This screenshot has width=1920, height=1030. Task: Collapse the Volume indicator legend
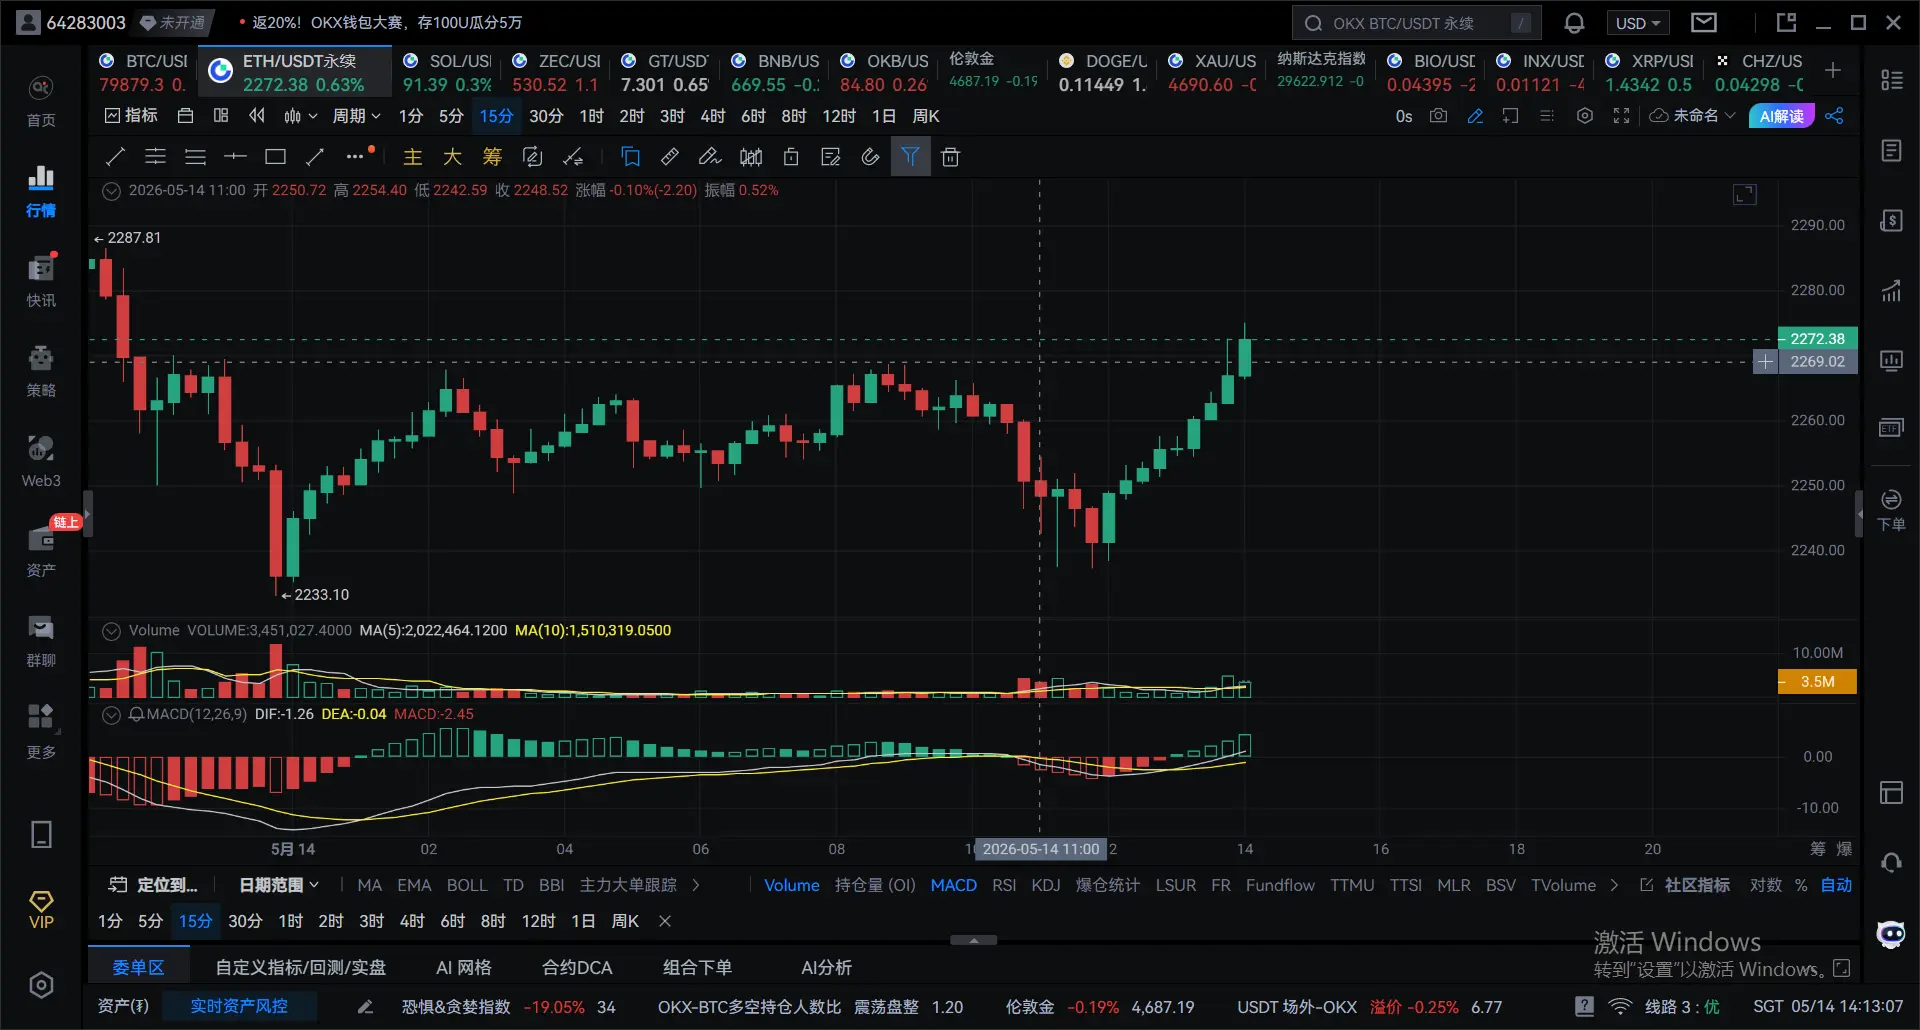(x=112, y=630)
